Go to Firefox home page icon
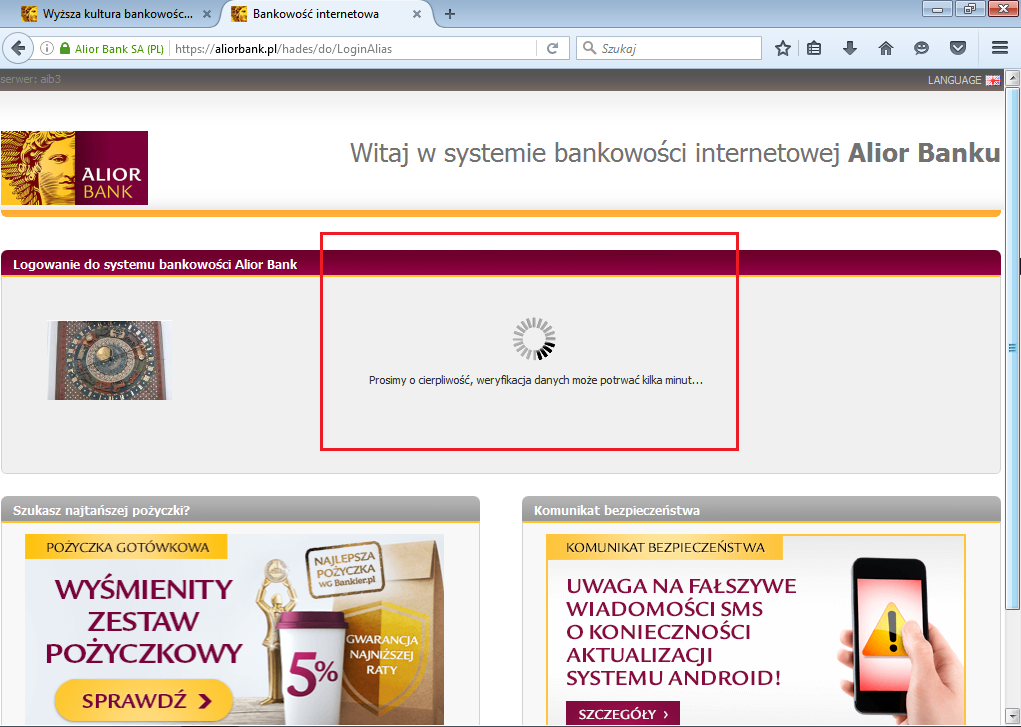 point(886,48)
